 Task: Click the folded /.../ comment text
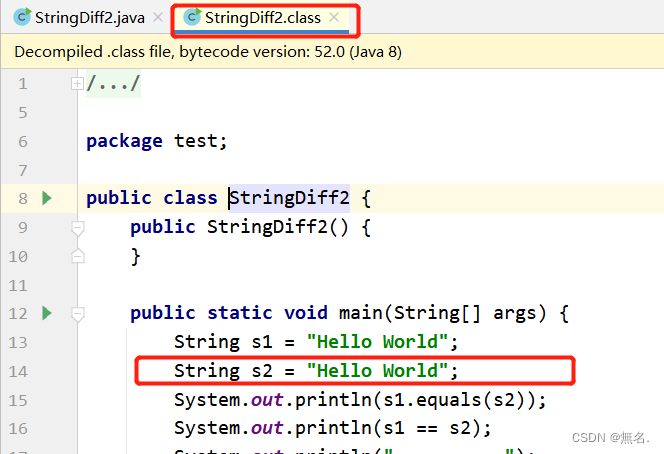coord(113,83)
